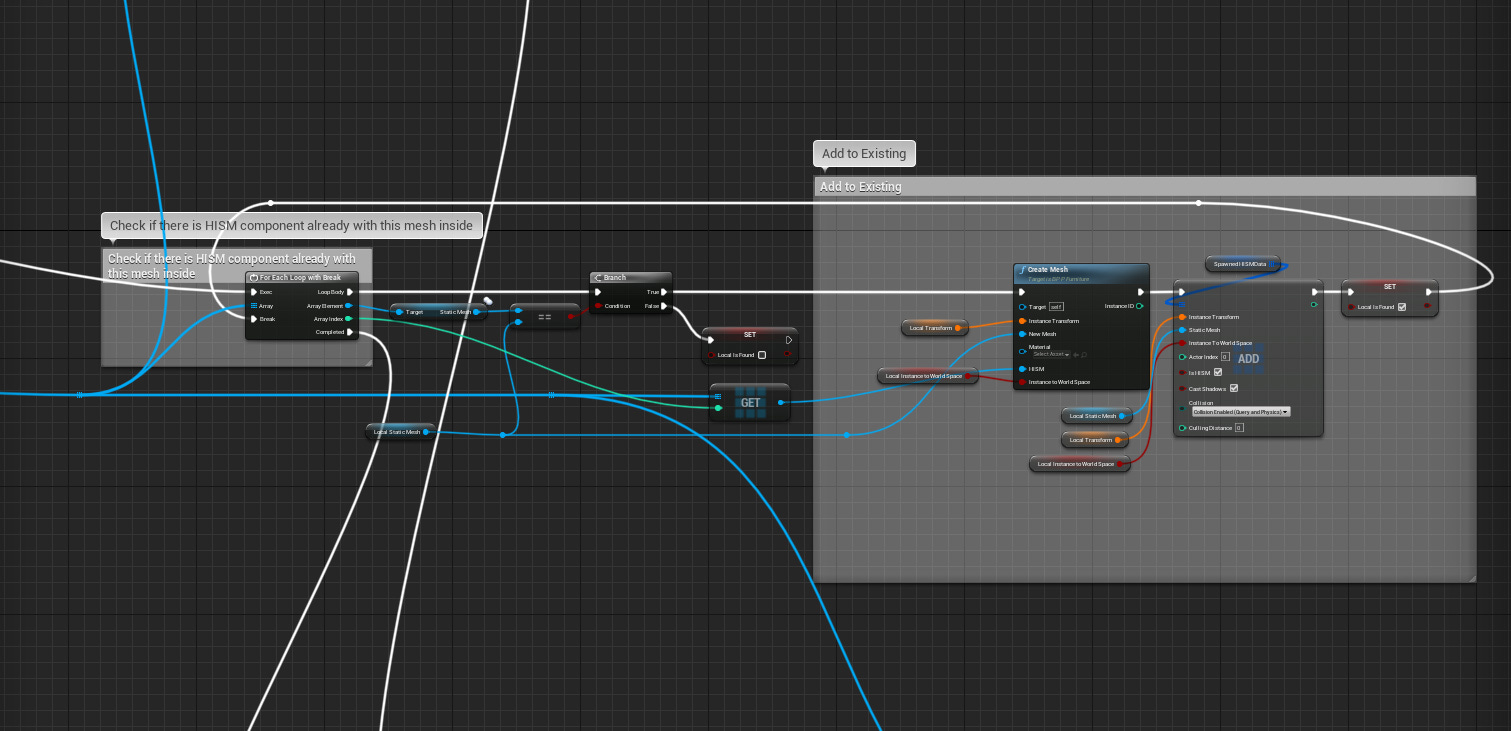The height and width of the screenshot is (731, 1511).
Task: Click the orange Local Transform variable node
Action: click(x=934, y=328)
